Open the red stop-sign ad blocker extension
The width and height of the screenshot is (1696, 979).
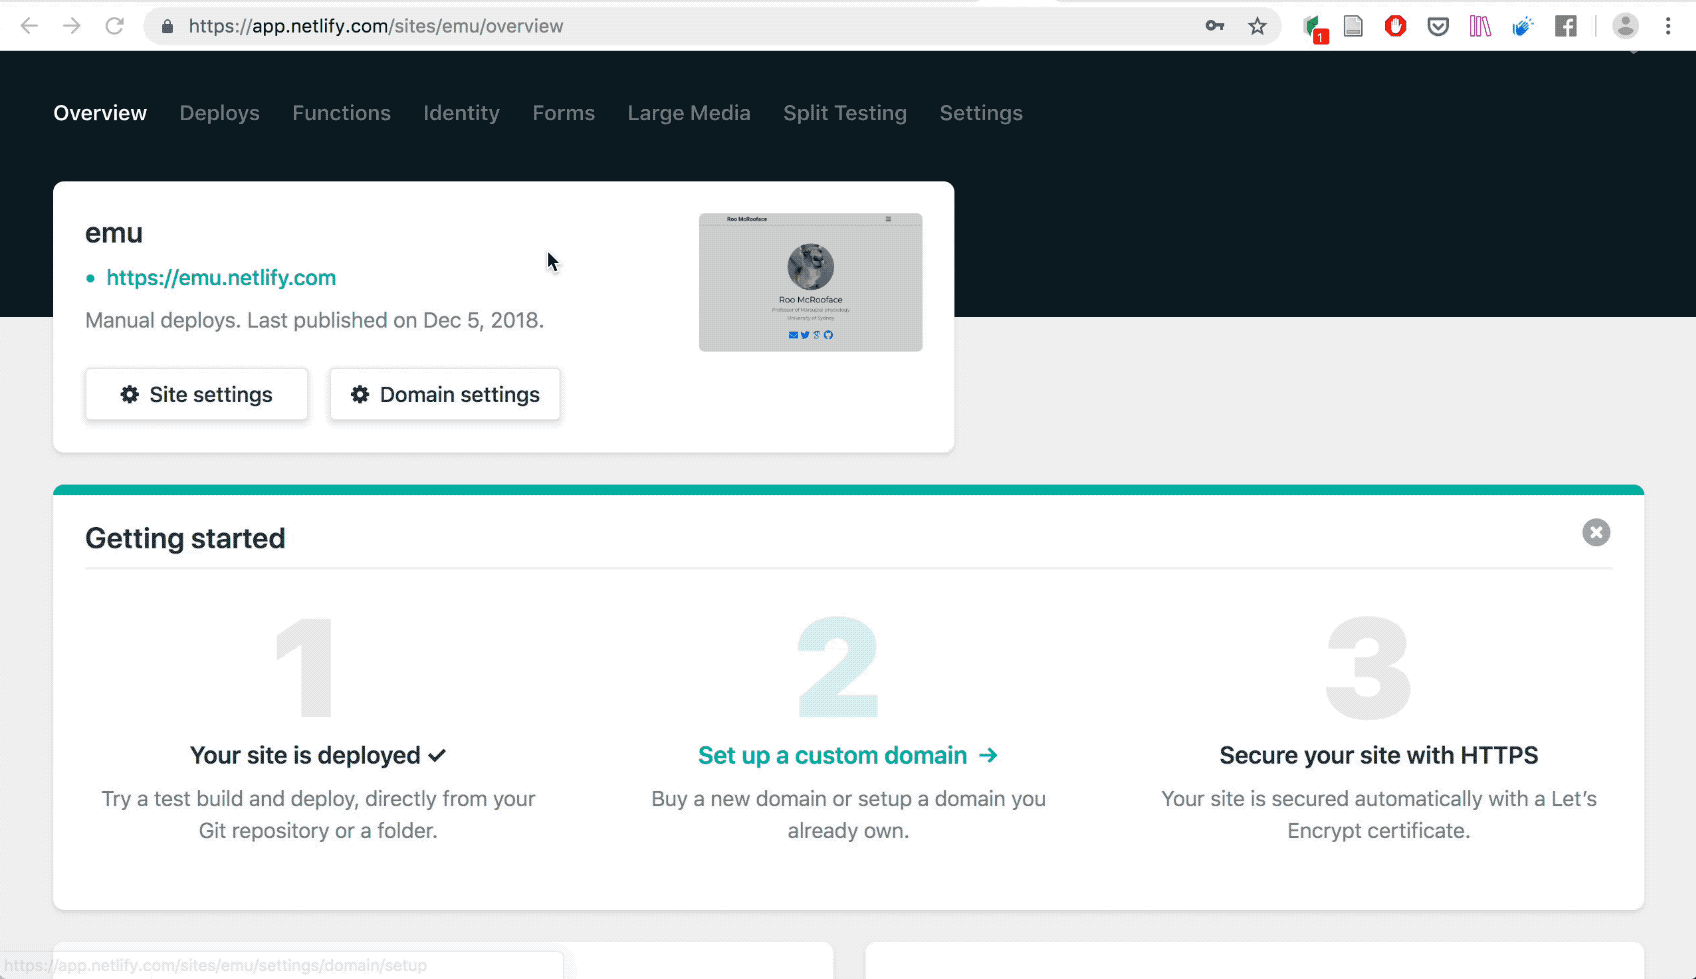pyautogui.click(x=1396, y=26)
